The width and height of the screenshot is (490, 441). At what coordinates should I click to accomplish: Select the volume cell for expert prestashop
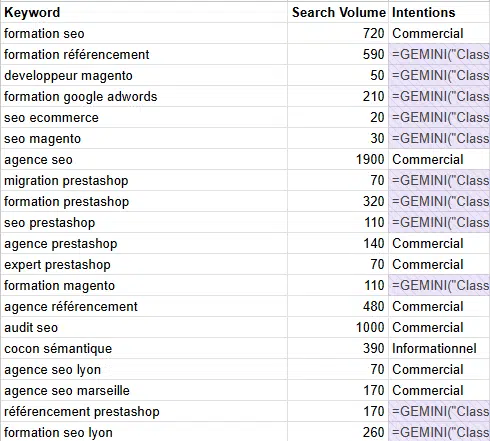[x=338, y=264]
